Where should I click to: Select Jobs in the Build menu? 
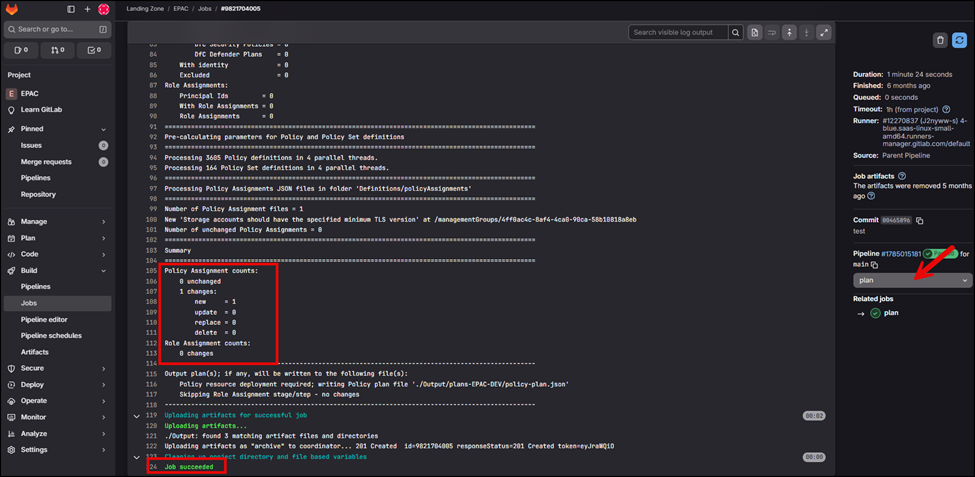coord(58,303)
